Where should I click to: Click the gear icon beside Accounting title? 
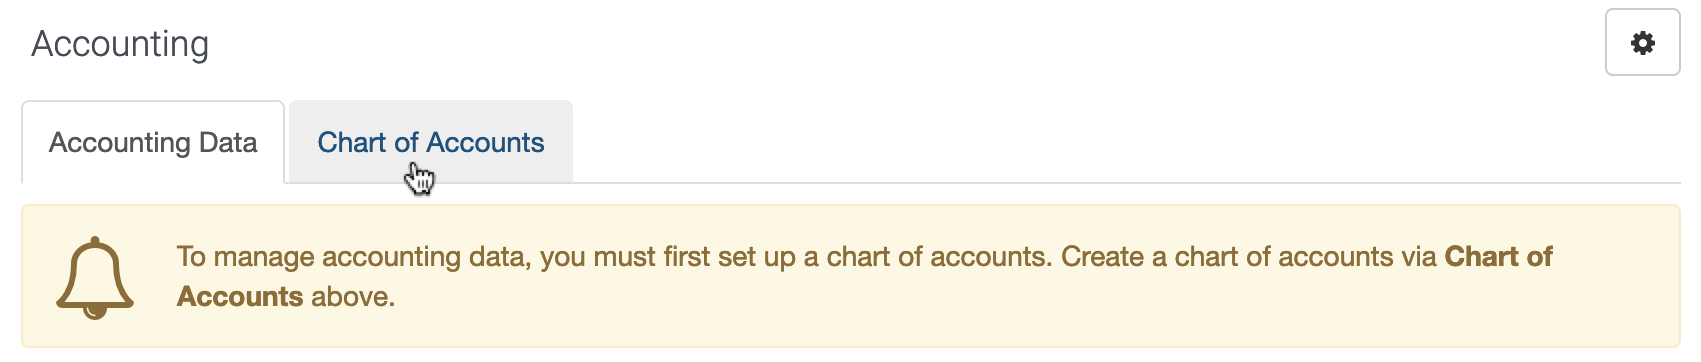(1642, 43)
